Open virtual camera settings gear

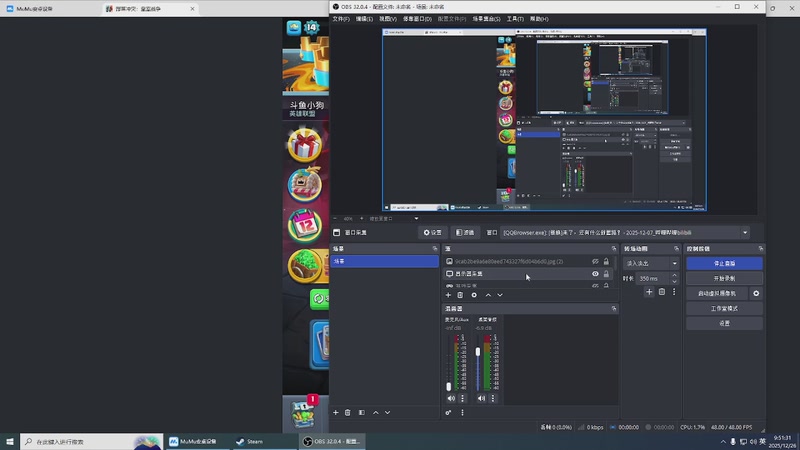tap(756, 293)
